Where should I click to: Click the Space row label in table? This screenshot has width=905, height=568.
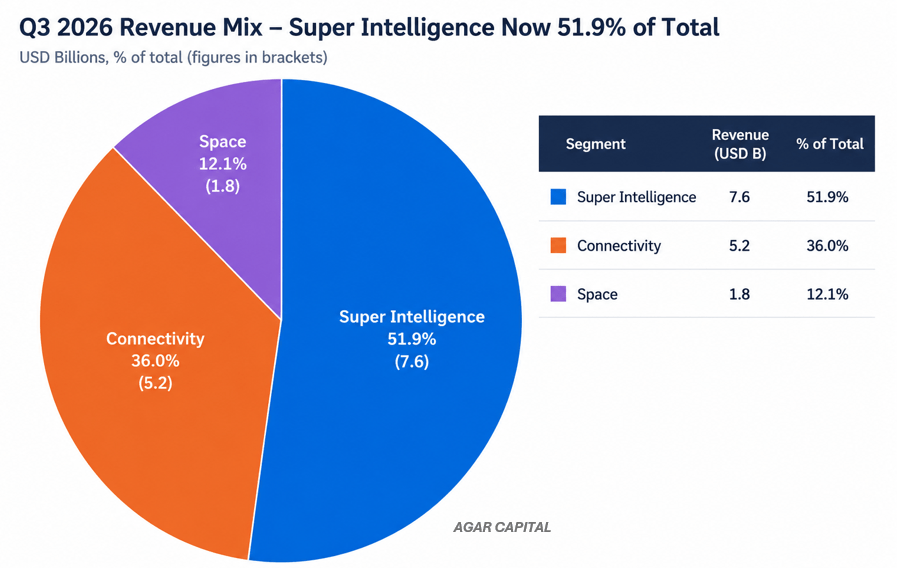[597, 294]
